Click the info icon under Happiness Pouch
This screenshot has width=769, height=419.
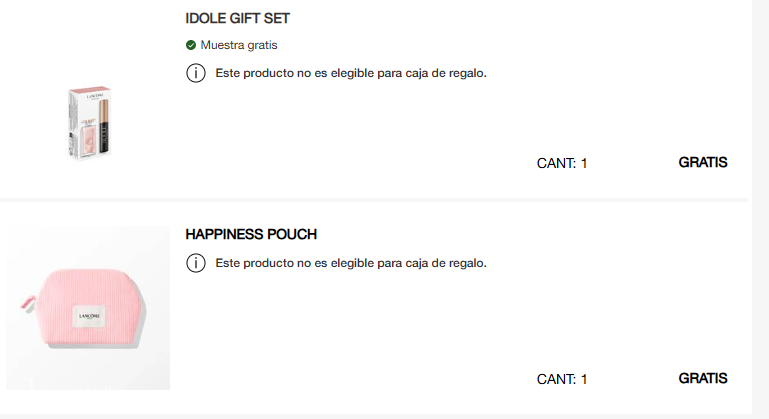coord(195,263)
